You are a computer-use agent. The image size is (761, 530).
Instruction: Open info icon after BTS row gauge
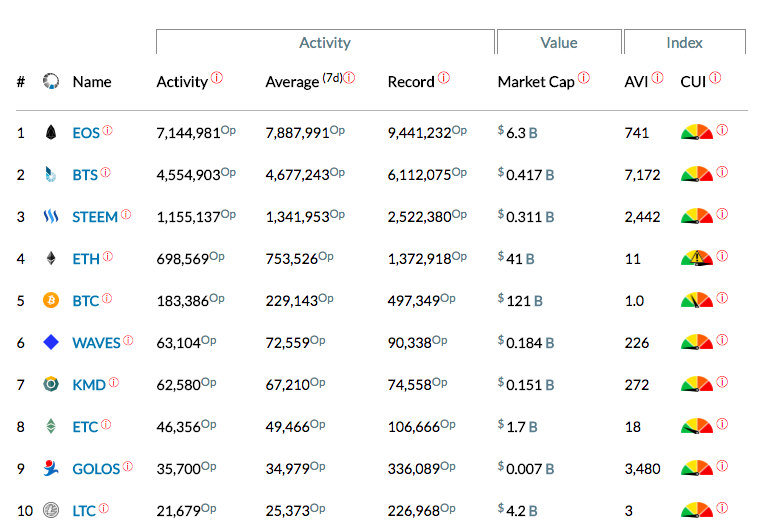[722, 172]
